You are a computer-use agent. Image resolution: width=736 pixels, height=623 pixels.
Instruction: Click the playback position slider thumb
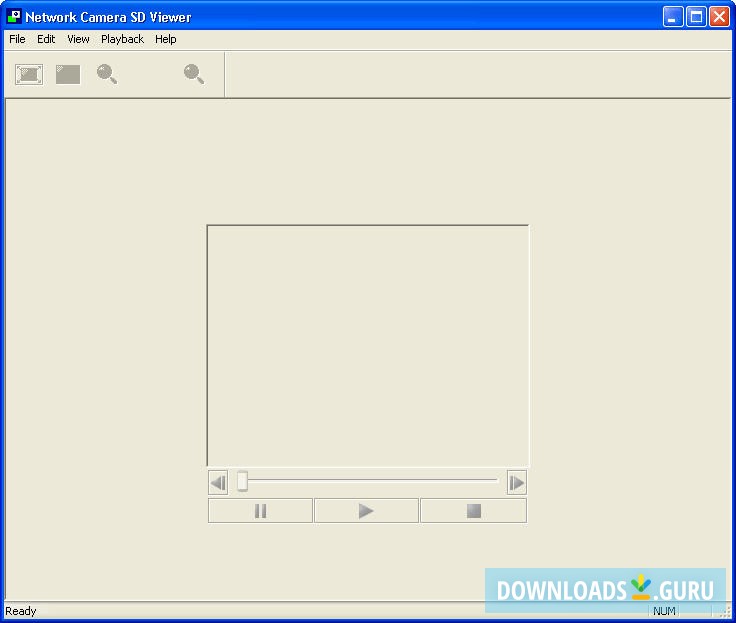click(x=242, y=481)
